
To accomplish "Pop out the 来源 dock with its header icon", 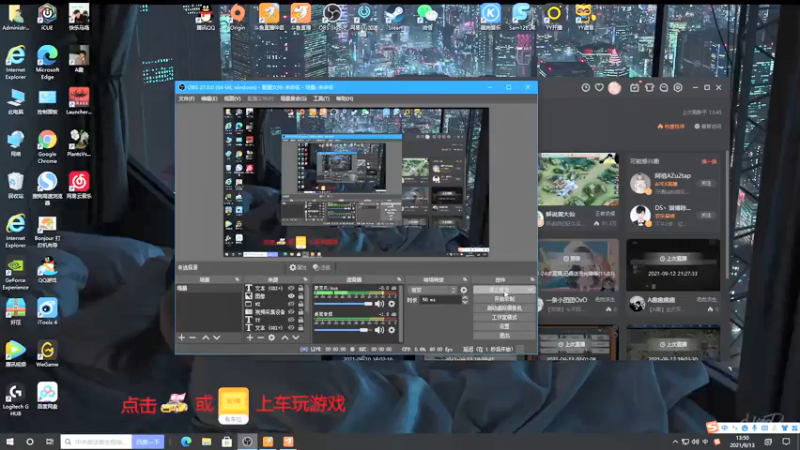I will (x=305, y=280).
